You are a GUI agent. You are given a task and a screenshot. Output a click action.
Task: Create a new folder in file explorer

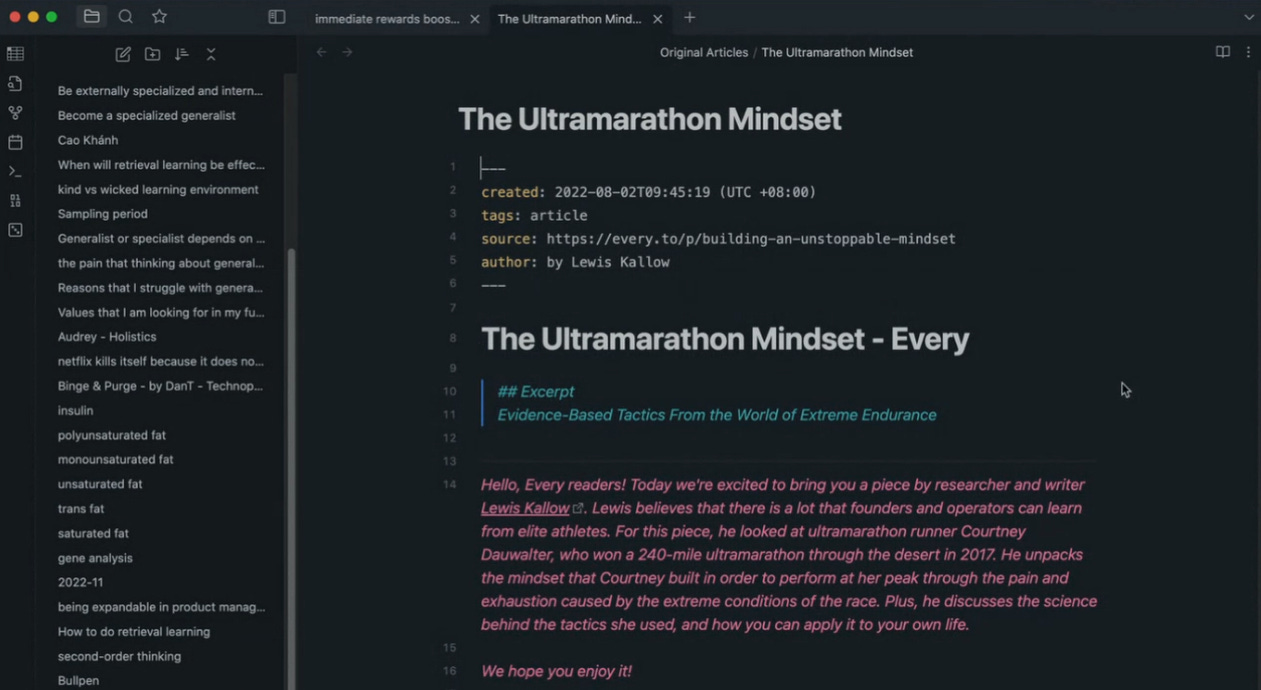coord(152,54)
